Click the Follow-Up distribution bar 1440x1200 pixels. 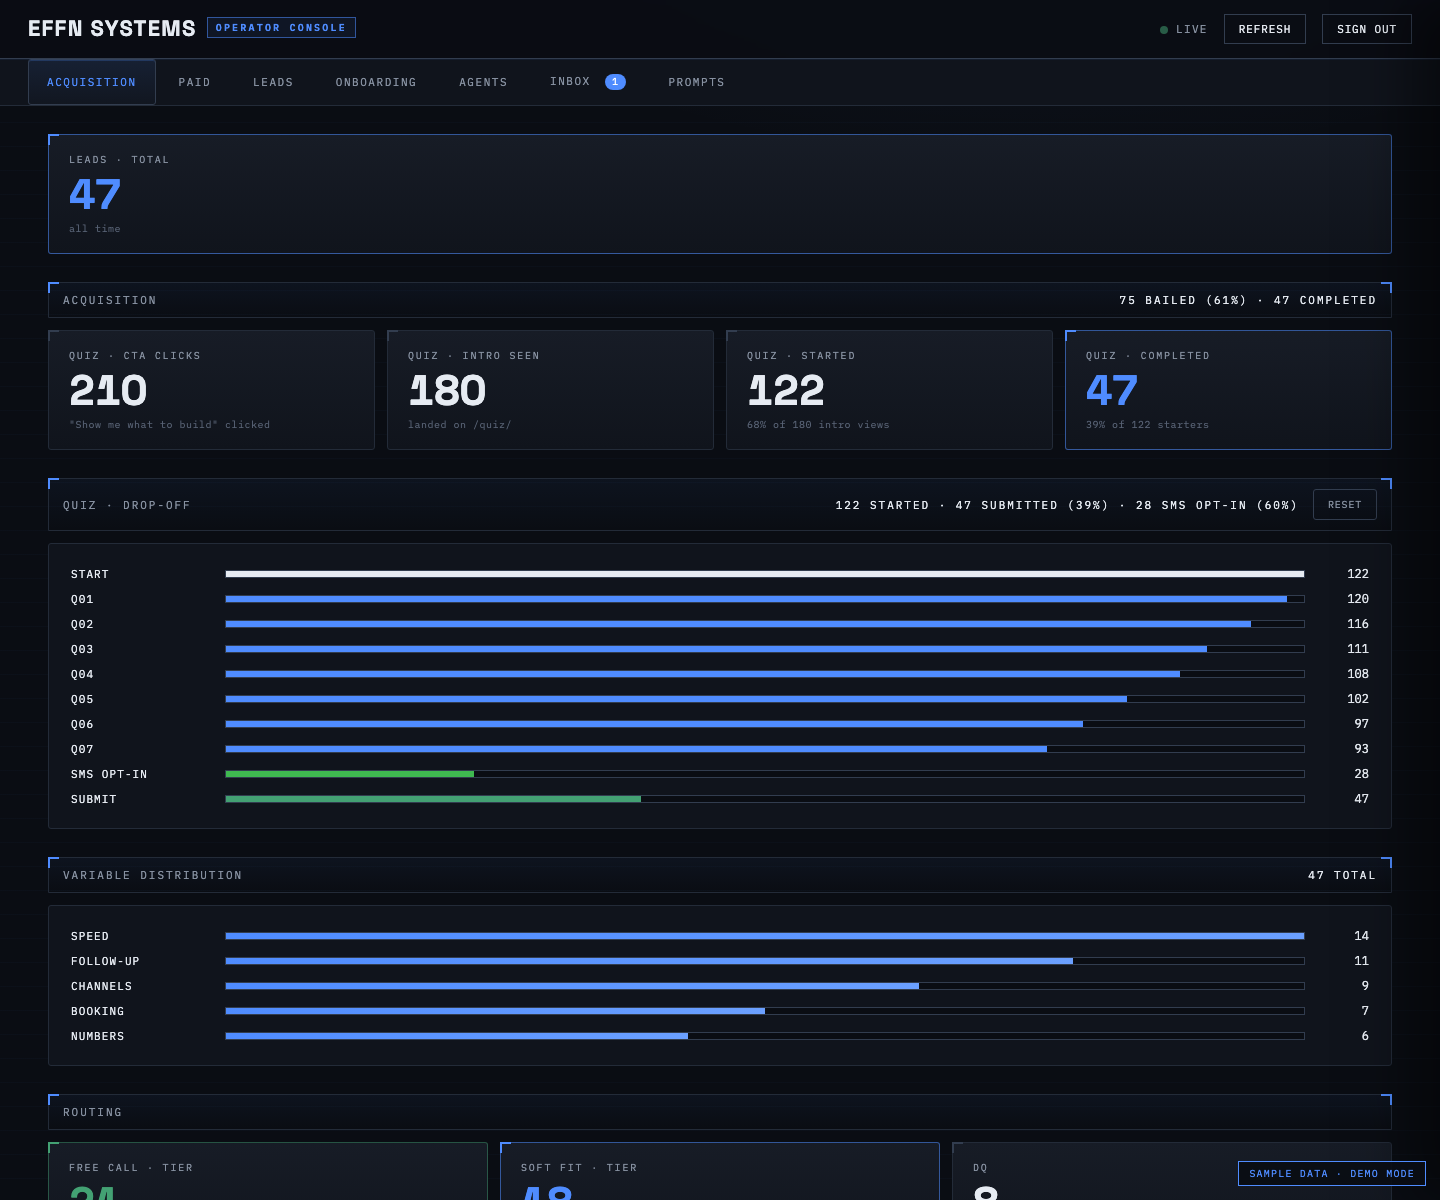pos(765,961)
